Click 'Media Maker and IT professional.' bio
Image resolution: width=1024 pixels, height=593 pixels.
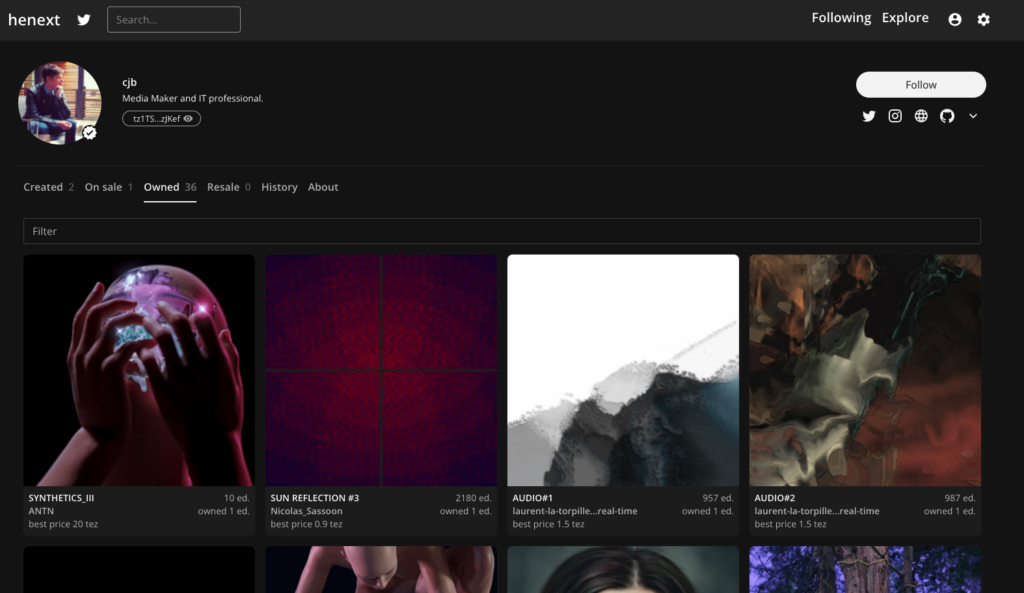coord(193,98)
